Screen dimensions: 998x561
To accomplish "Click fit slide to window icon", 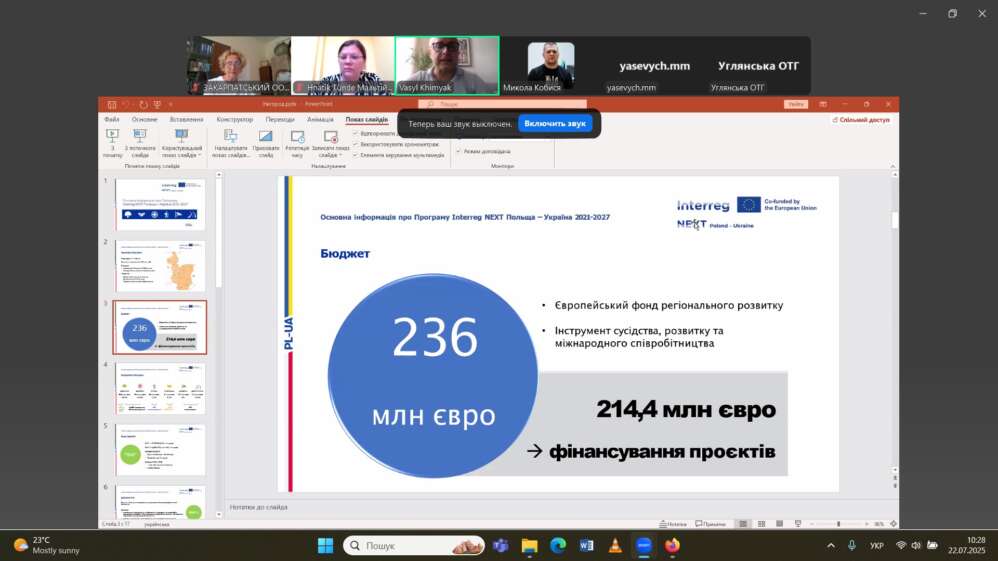I will point(894,524).
